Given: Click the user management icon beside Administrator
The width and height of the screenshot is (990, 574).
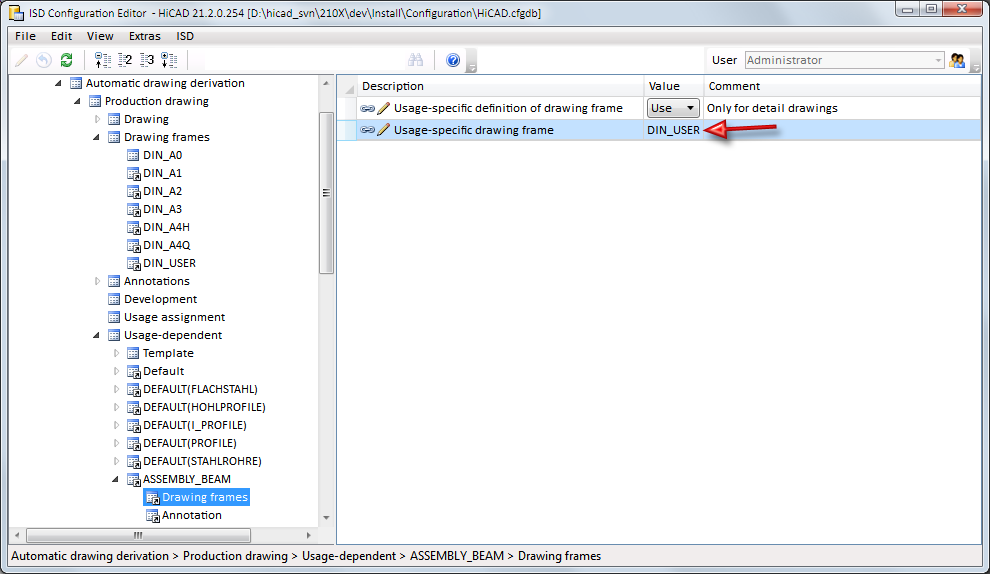Looking at the screenshot, I should 957,60.
